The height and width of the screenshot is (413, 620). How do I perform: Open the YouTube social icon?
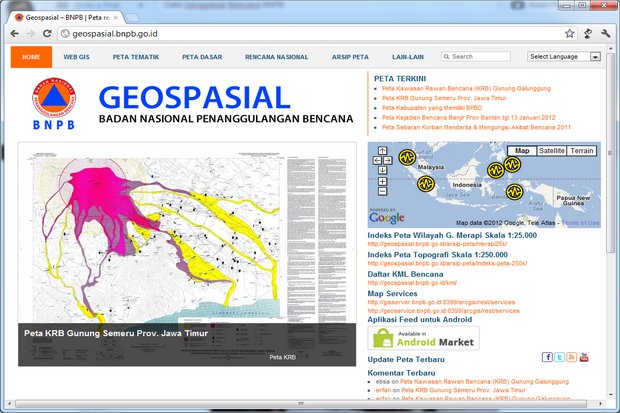coord(584,357)
